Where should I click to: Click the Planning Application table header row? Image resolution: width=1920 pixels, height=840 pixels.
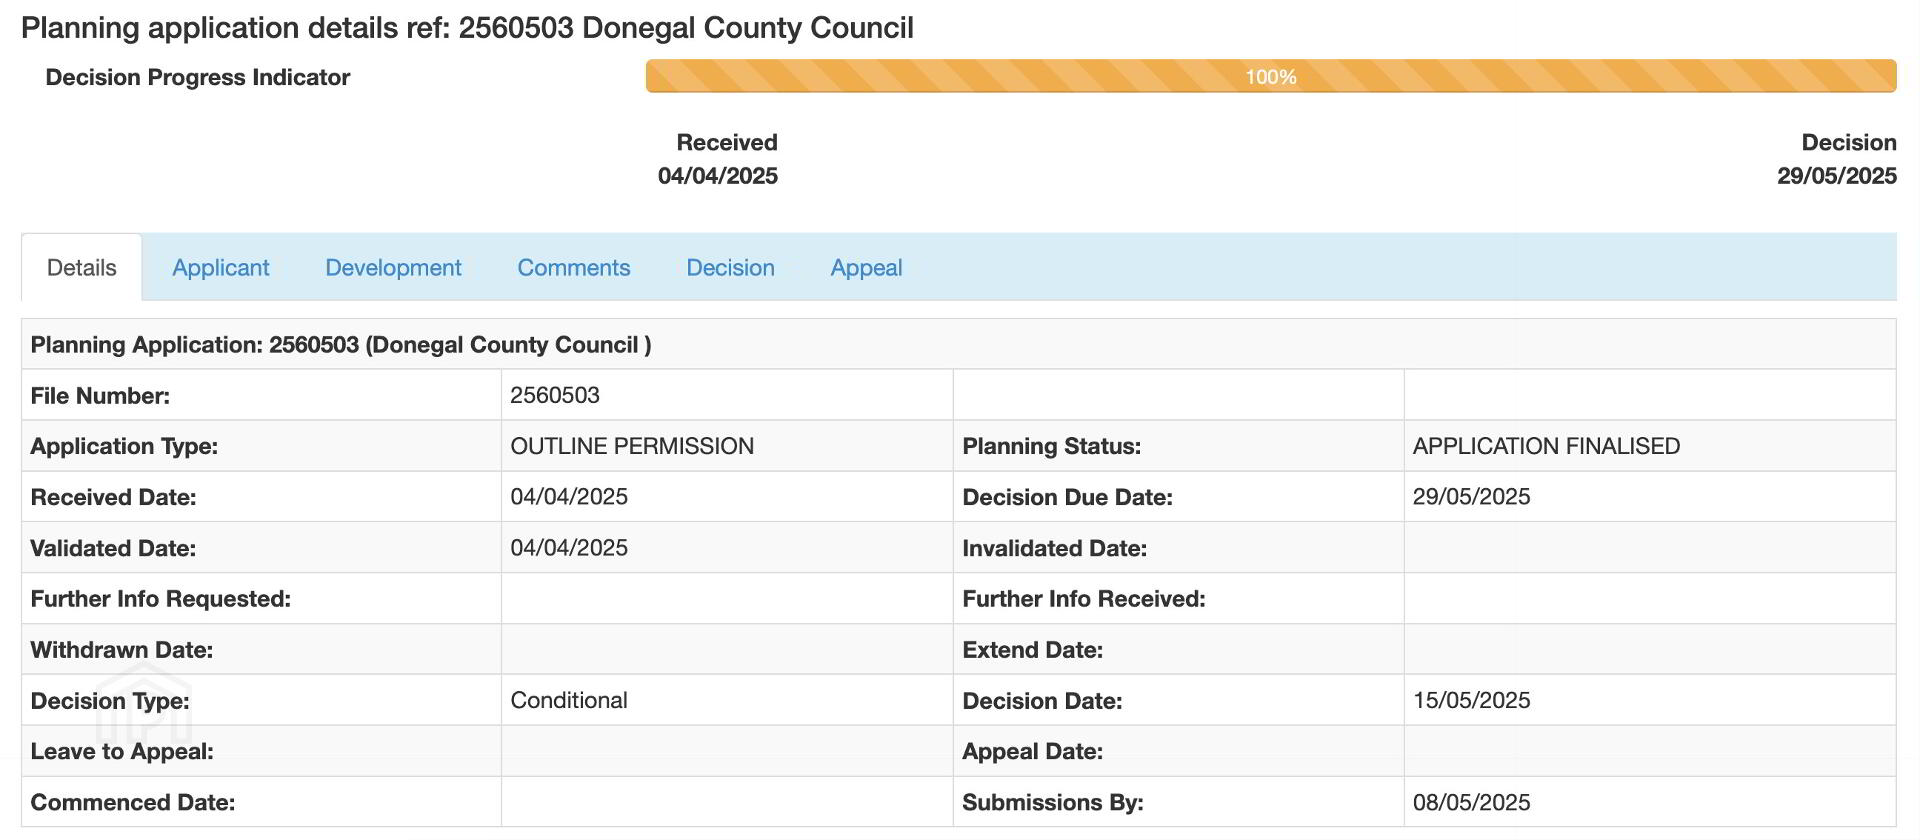[x=341, y=345]
